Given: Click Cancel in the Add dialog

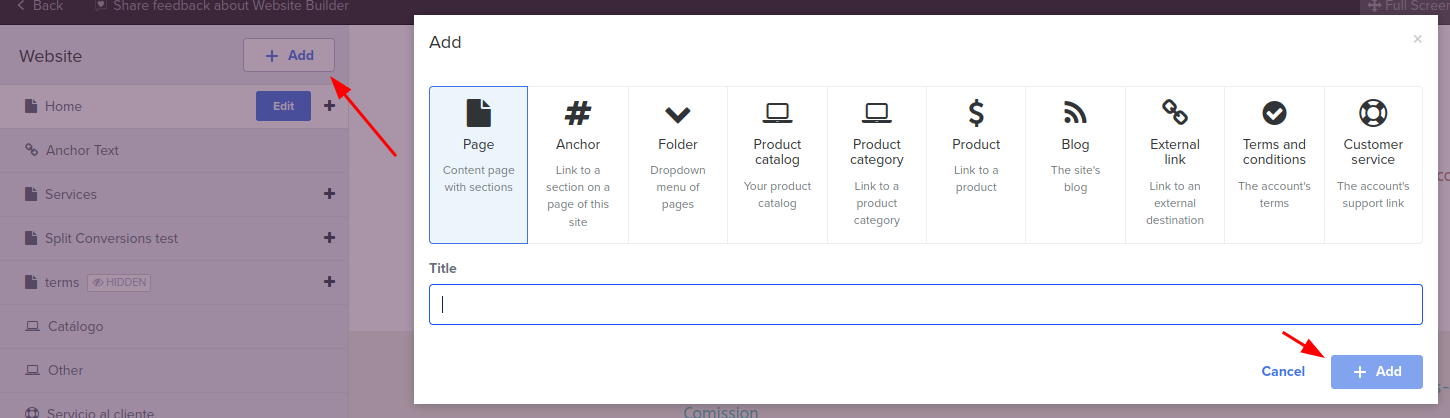Looking at the screenshot, I should click(1283, 371).
